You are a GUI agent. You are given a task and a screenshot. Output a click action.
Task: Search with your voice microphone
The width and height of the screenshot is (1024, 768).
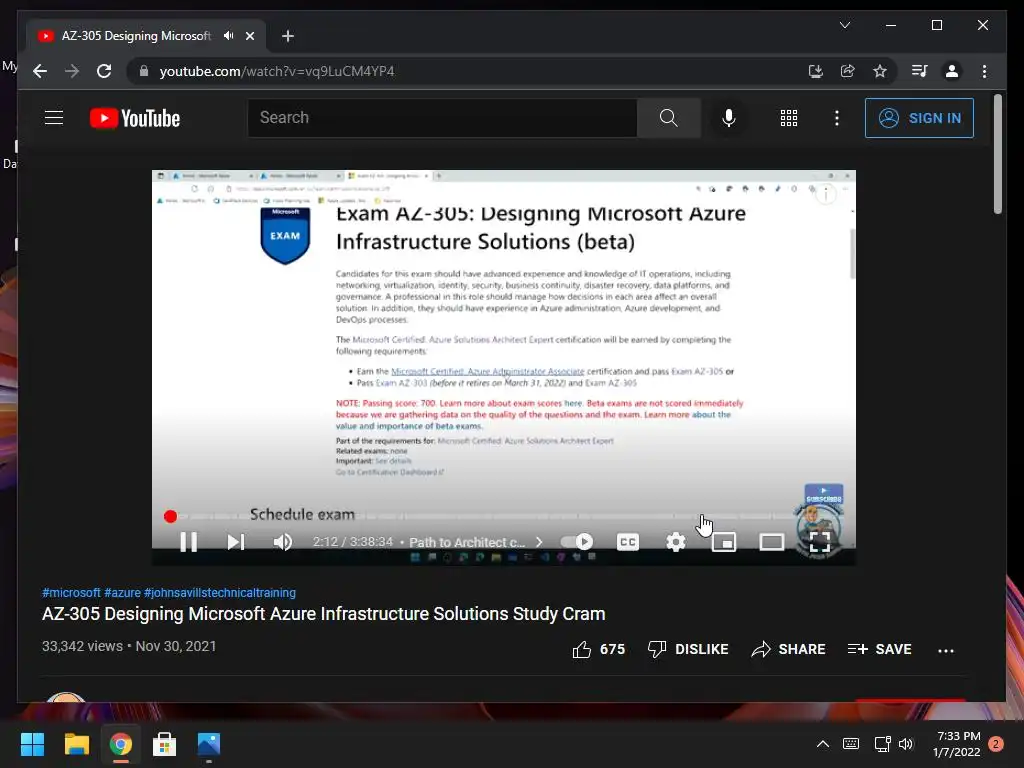pos(729,118)
